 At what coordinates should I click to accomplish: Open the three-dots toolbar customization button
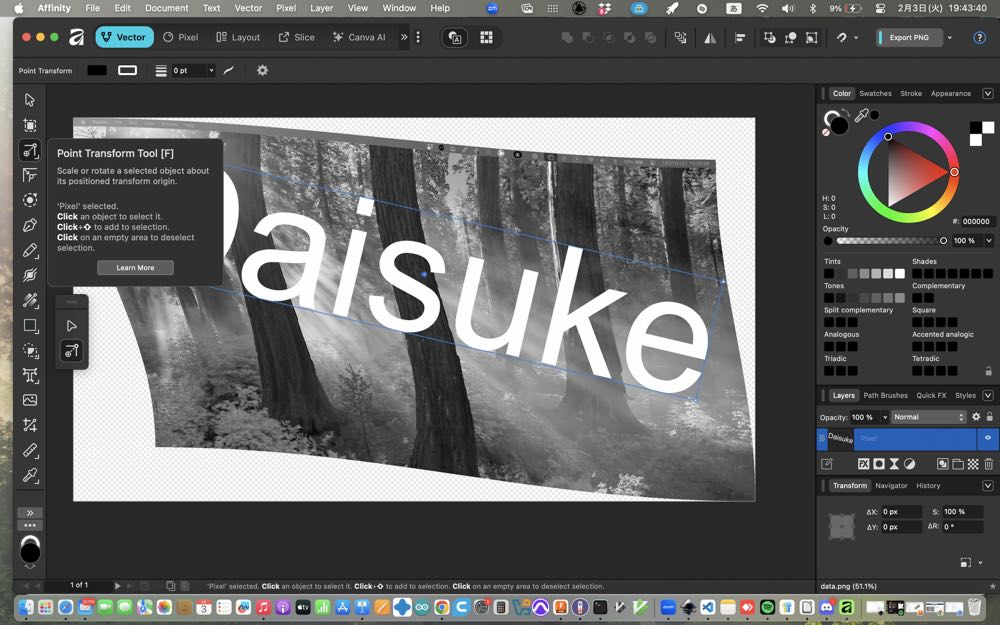pyautogui.click(x=30, y=526)
